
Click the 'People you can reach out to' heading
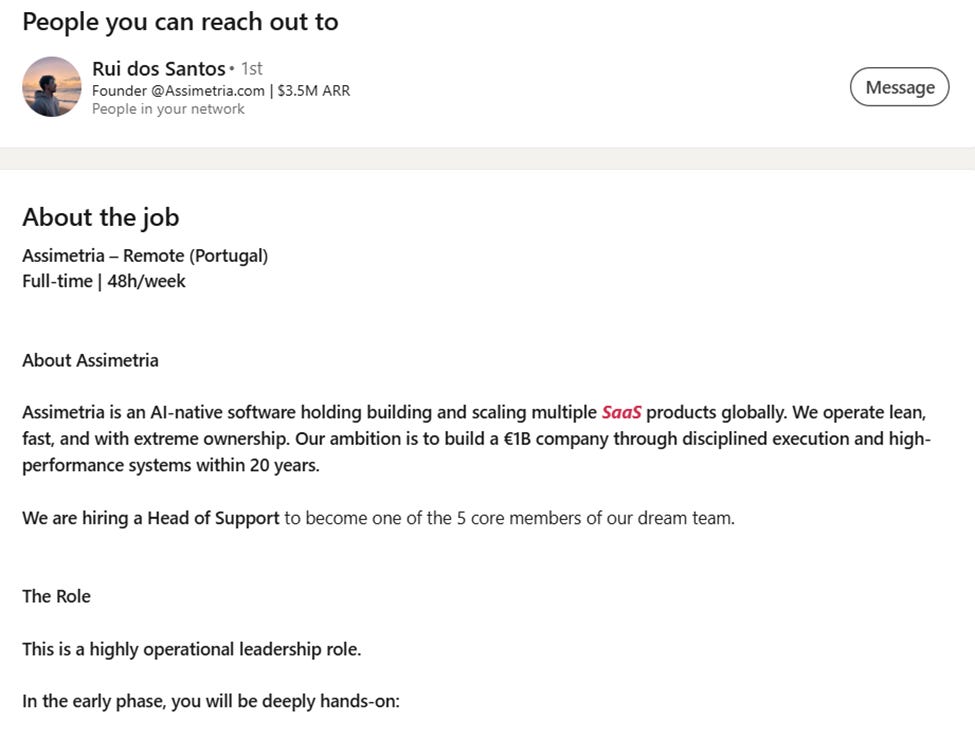[180, 22]
